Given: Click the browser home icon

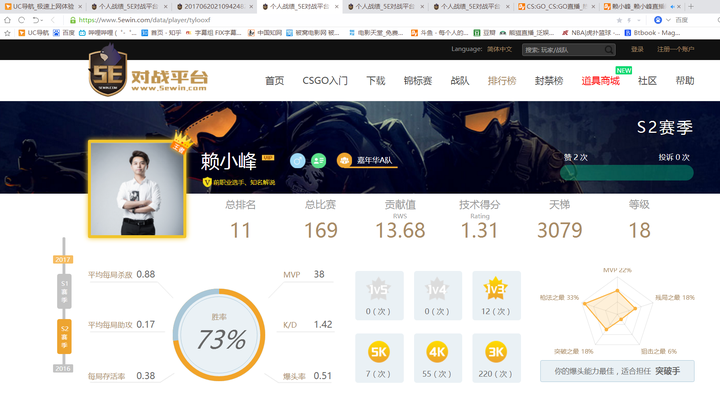Looking at the screenshot, I should tap(7, 20).
